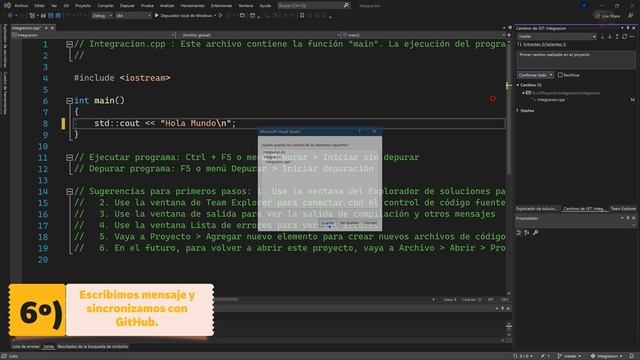640x360 pixels.
Task: Switch to Cambios de GIT tab
Action: click(584, 209)
